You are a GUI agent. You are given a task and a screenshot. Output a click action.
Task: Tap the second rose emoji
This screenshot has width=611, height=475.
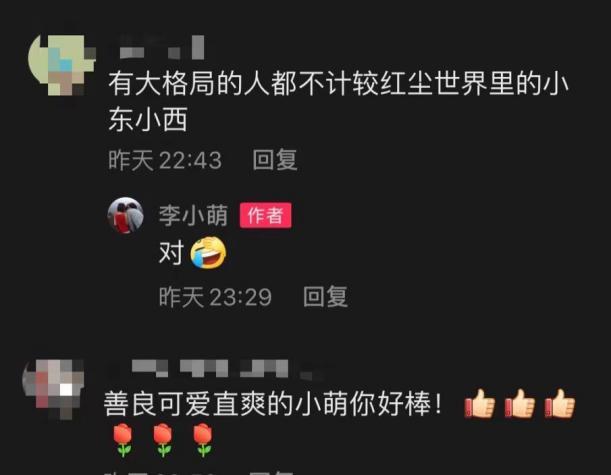coord(163,440)
